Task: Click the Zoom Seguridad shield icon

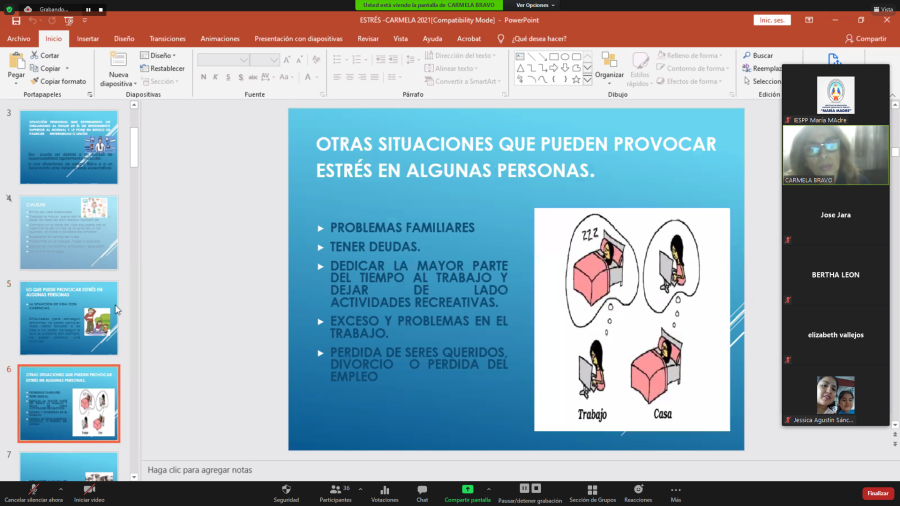Action: pyautogui.click(x=286, y=489)
